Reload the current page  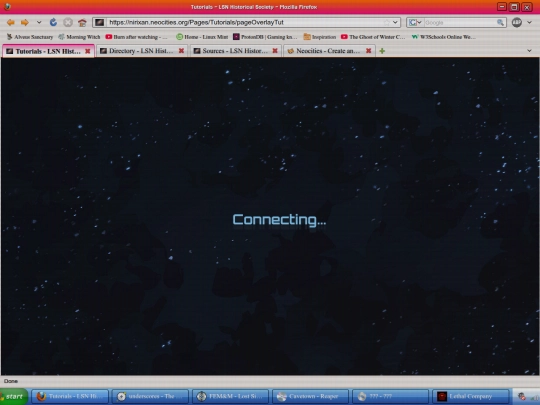pos(53,22)
